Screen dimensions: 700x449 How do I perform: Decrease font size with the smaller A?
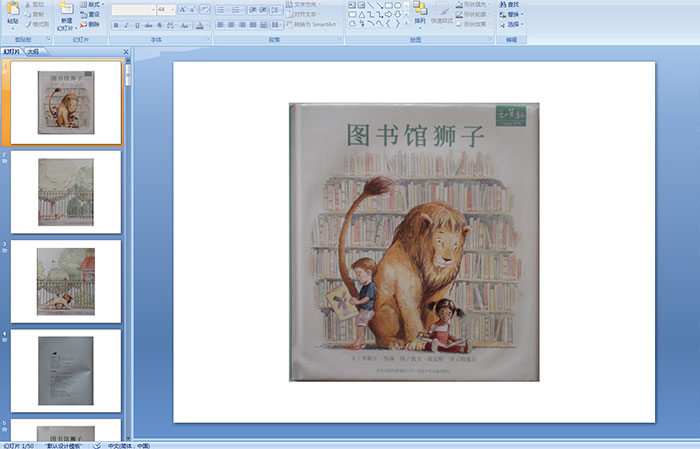pyautogui.click(x=192, y=9)
